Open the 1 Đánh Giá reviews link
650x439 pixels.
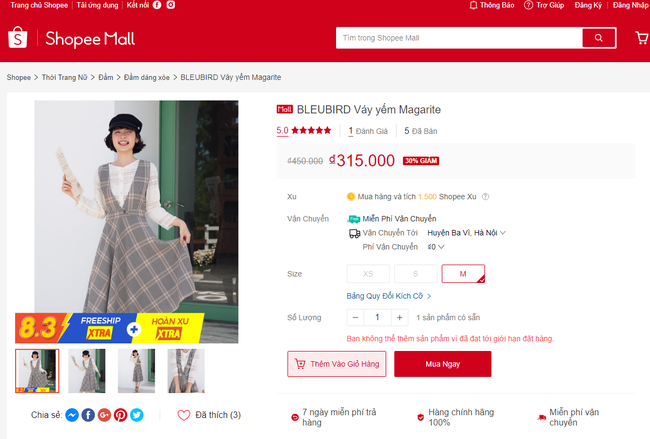(368, 131)
